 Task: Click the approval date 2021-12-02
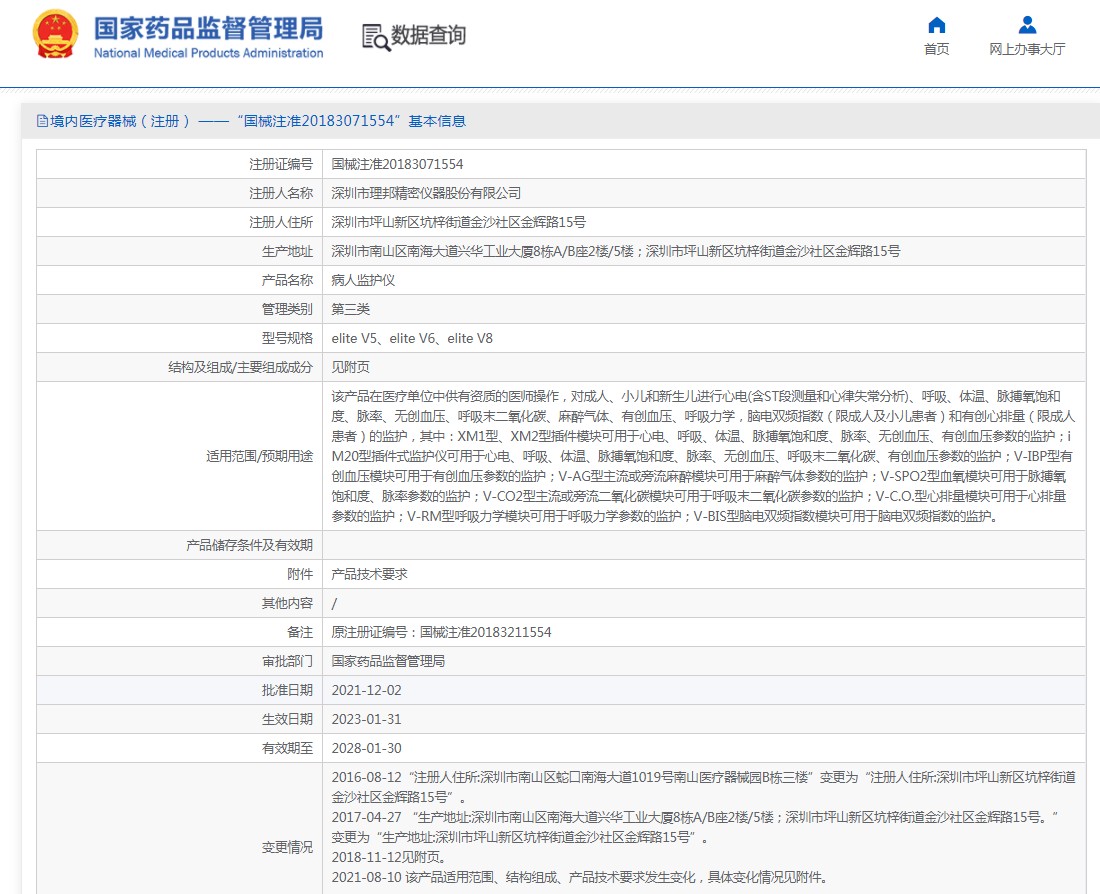(x=365, y=690)
